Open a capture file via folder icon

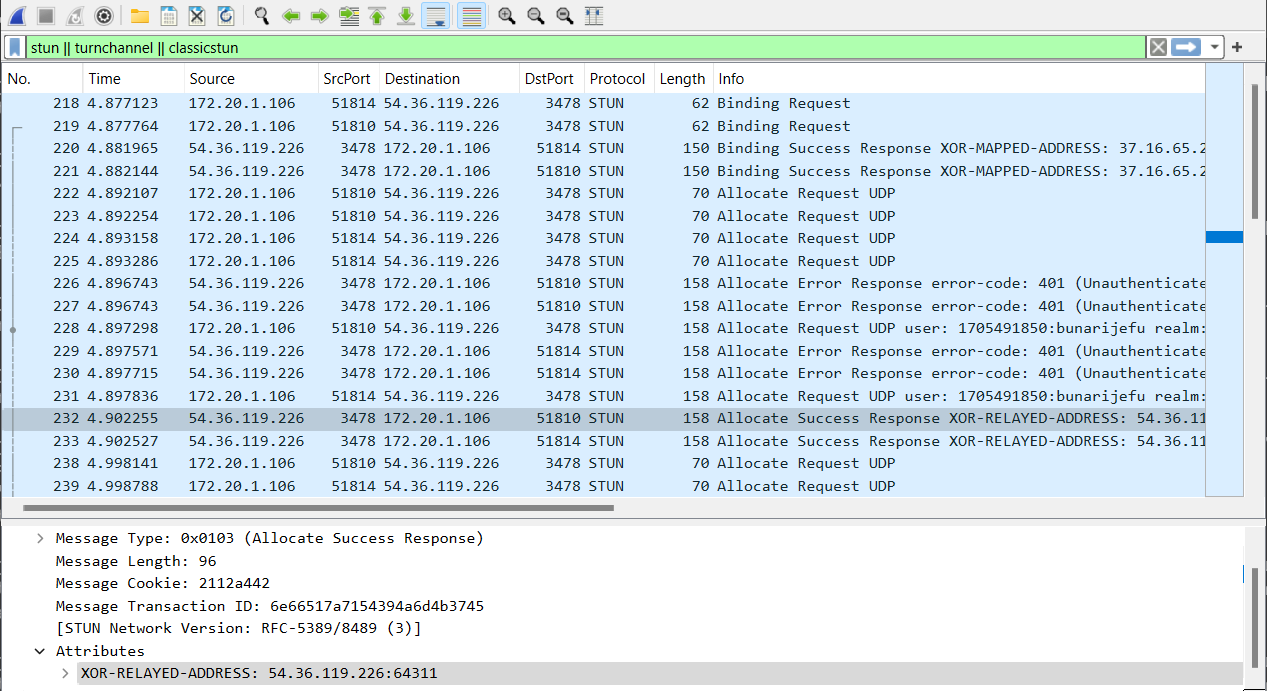pos(140,16)
